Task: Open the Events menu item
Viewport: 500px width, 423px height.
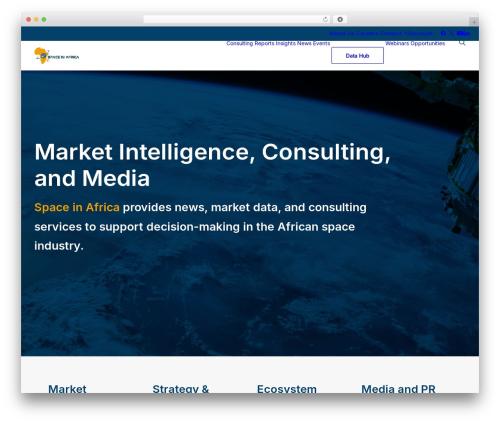Action: 321,43
